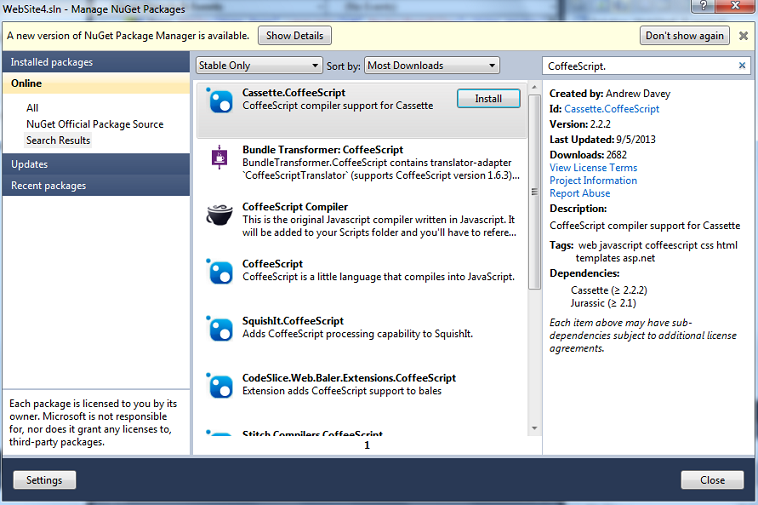Click the SquishIt.CoffeeScript package icon
Screen dimensions: 758x505
tap(220, 329)
